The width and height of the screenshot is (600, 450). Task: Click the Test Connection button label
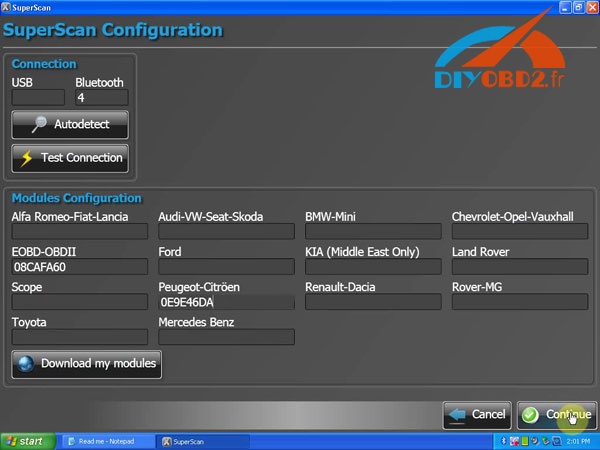click(82, 158)
